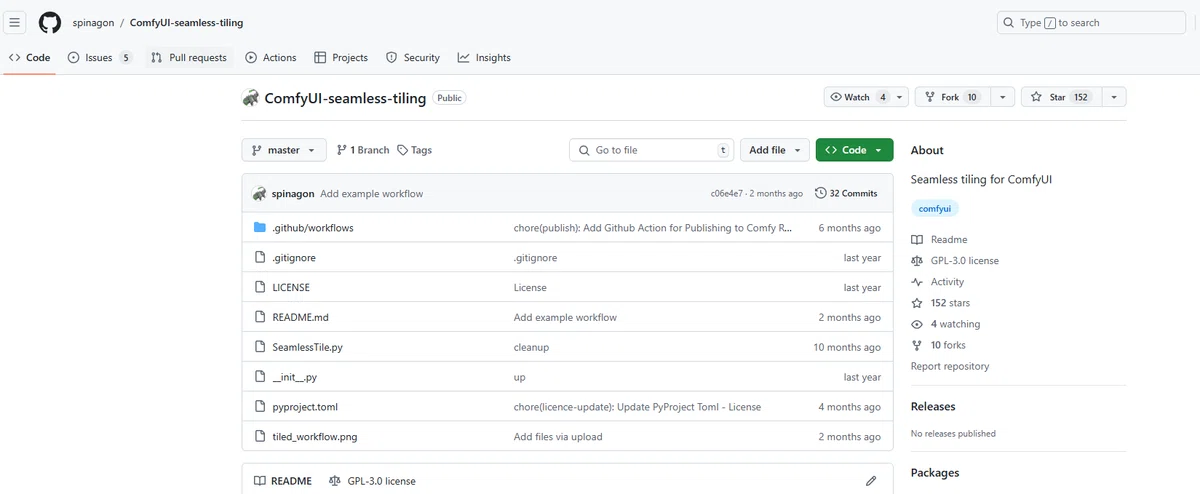1200x494 pixels.
Task: Open the LICENSE file
Action: [291, 288]
